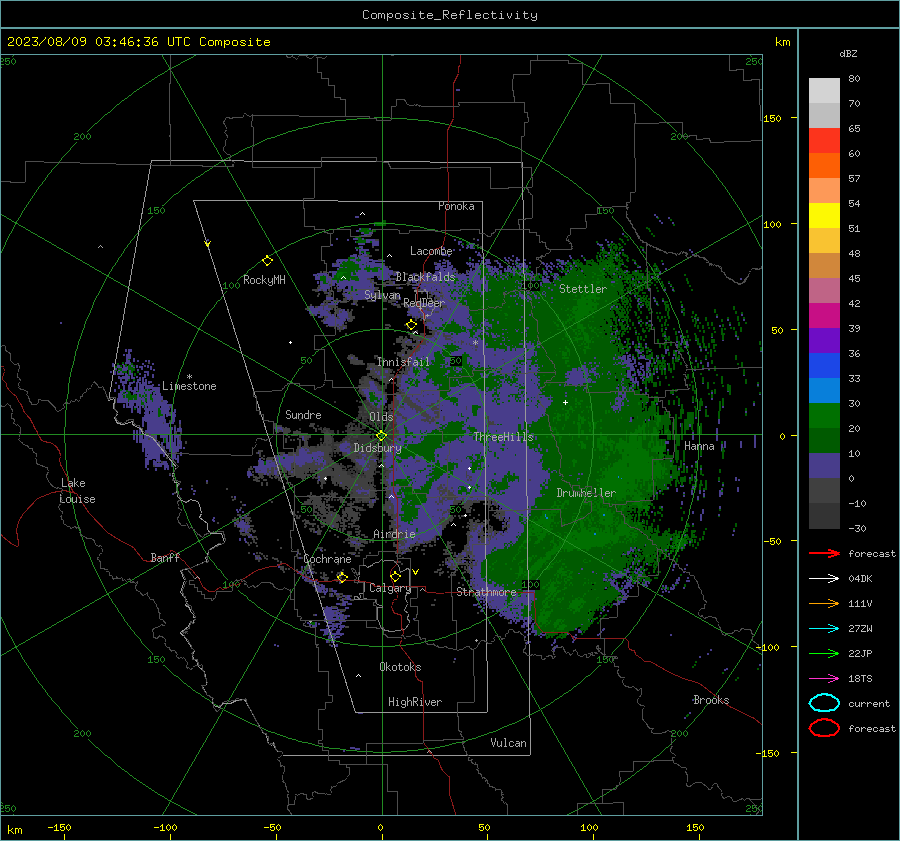Click the Calgary city label
900x841 pixels.
(x=390, y=588)
